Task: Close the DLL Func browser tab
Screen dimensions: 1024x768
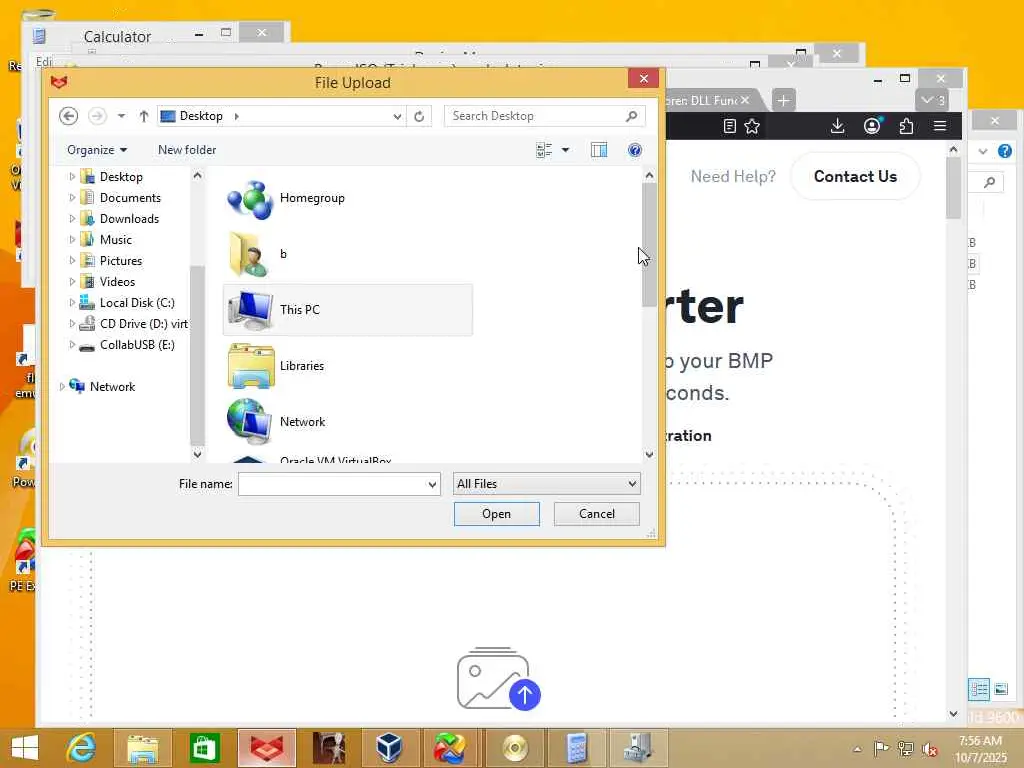Action: pos(745,100)
